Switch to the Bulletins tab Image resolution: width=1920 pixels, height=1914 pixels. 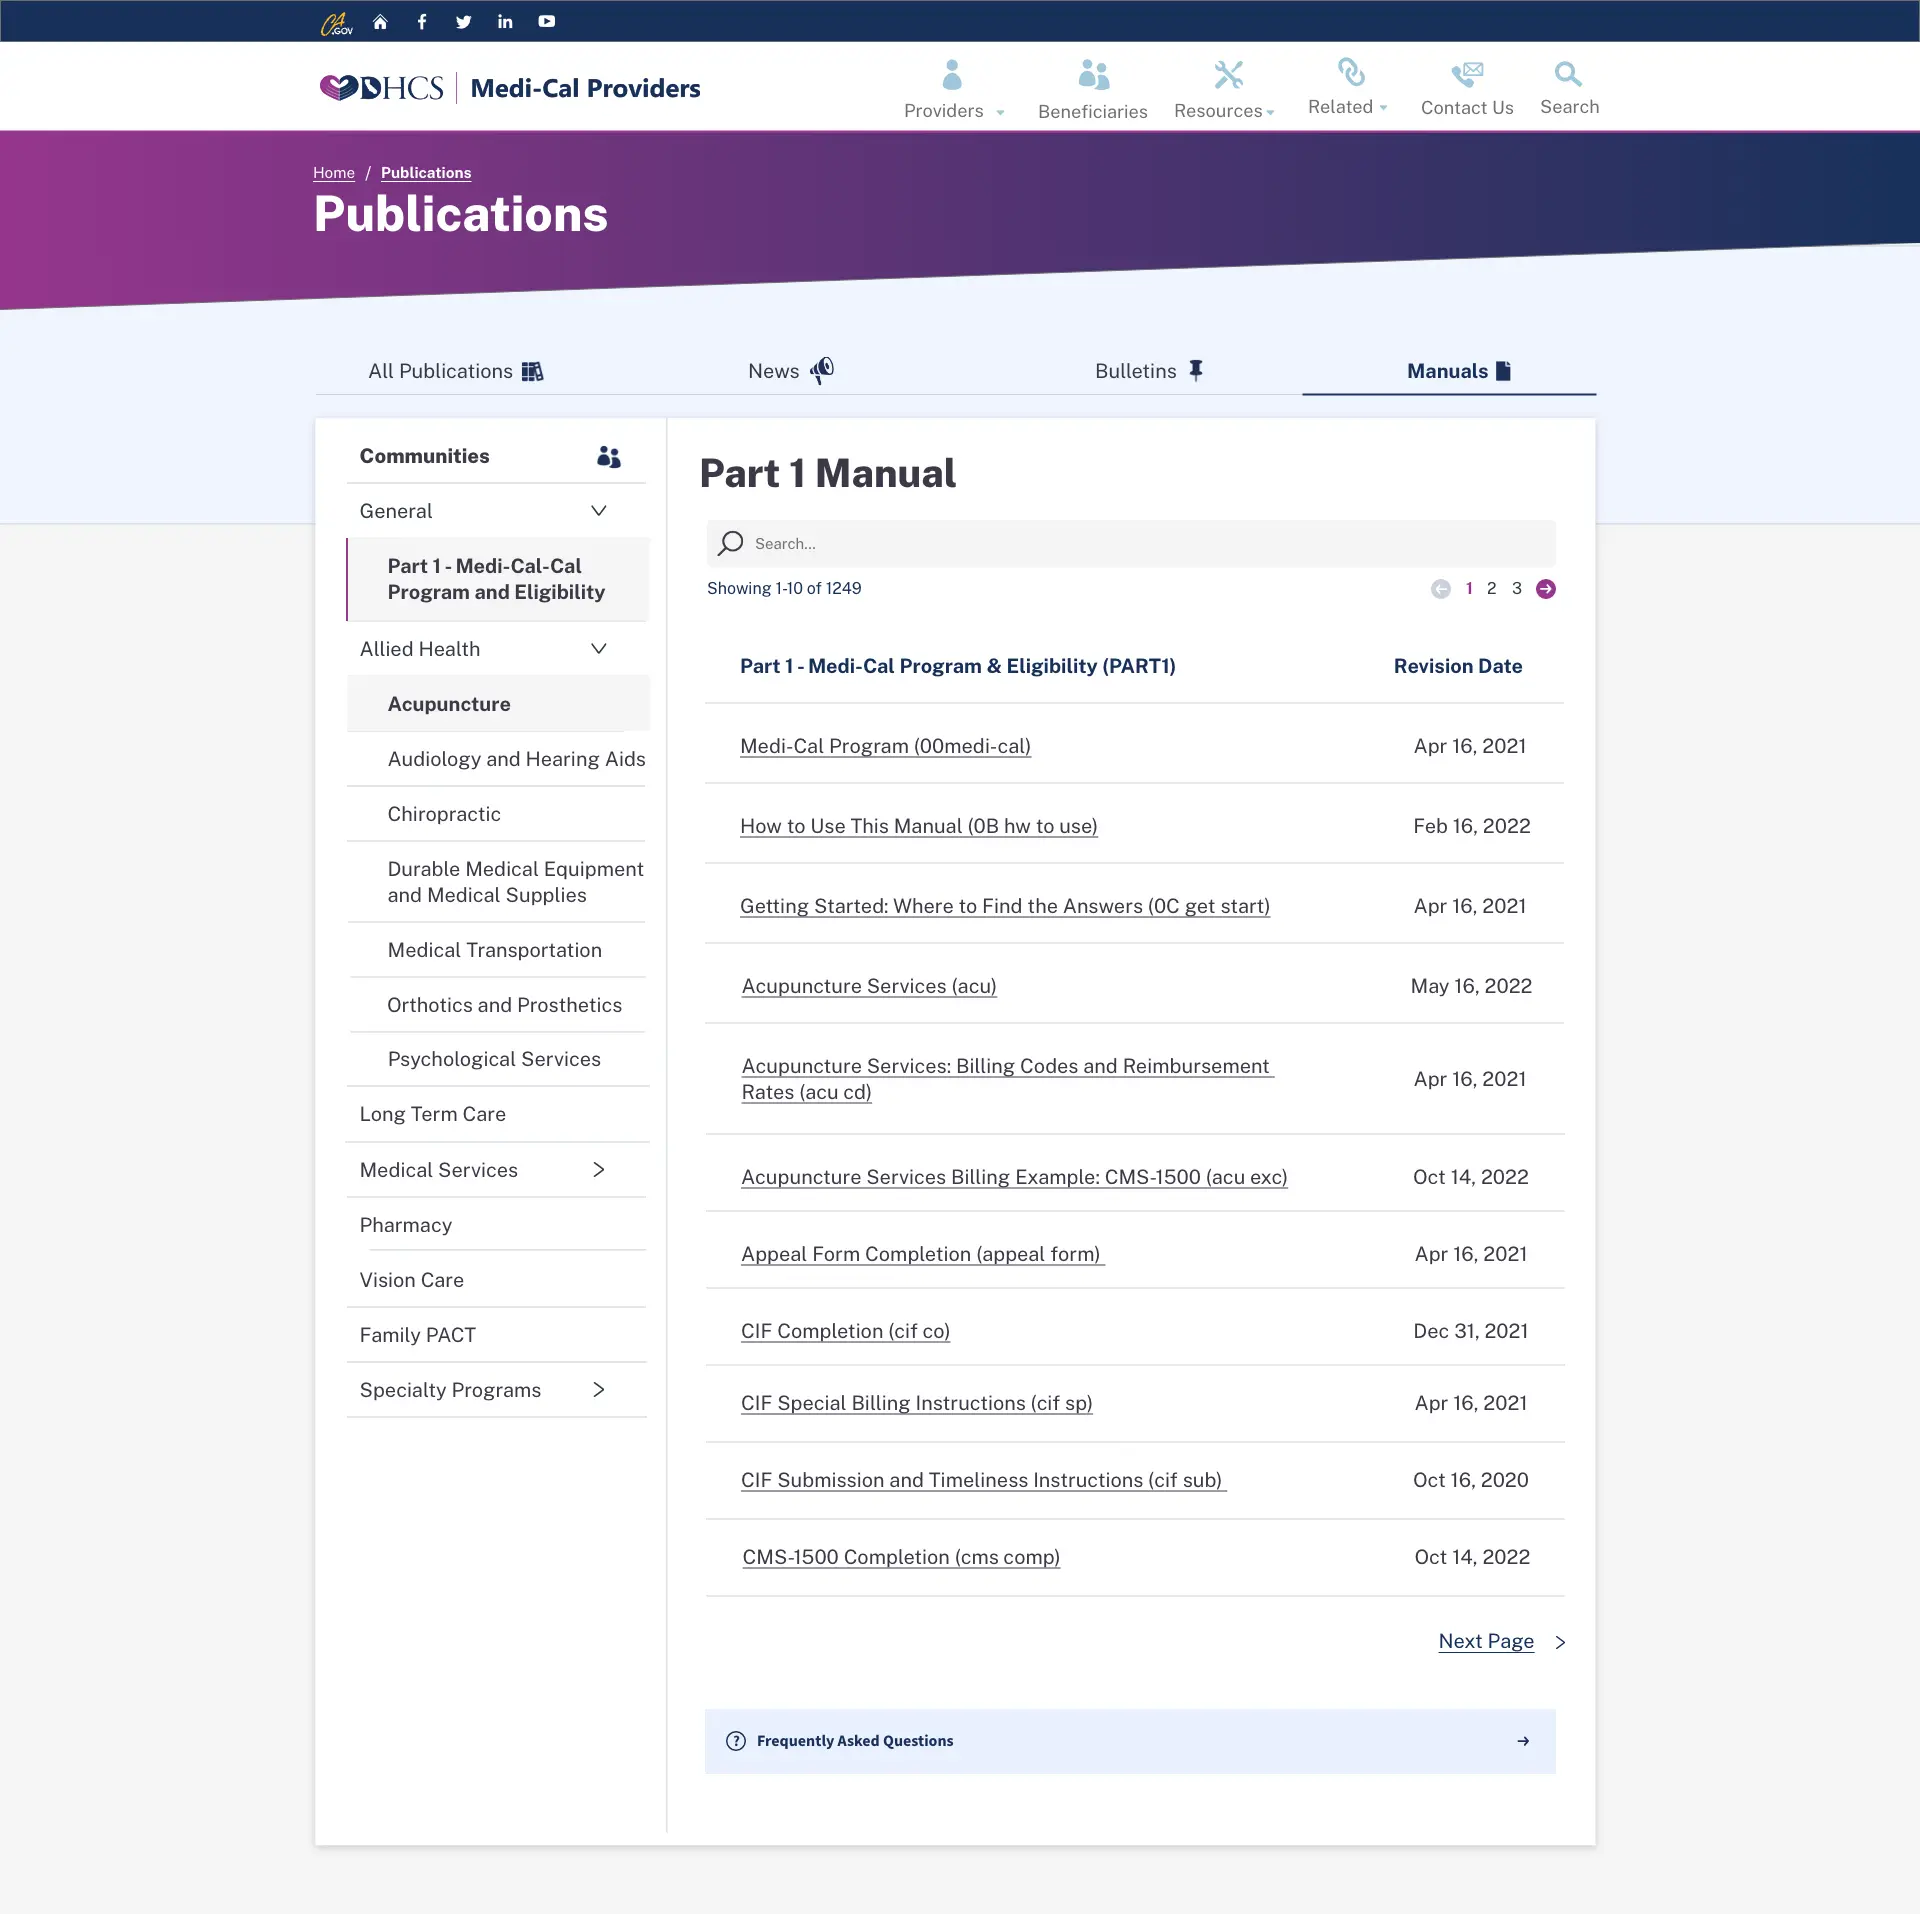tap(1148, 370)
